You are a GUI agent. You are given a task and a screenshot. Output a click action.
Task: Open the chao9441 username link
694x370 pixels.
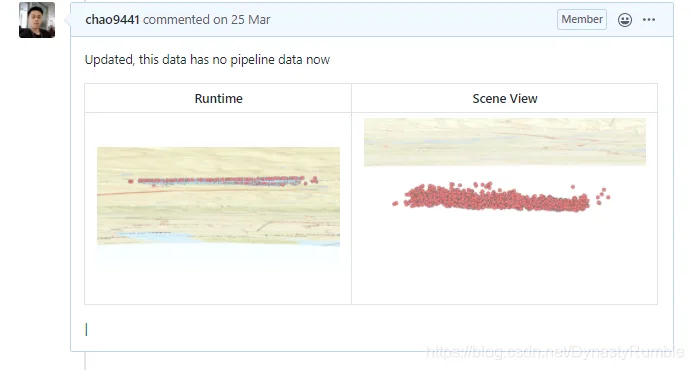tap(112, 19)
